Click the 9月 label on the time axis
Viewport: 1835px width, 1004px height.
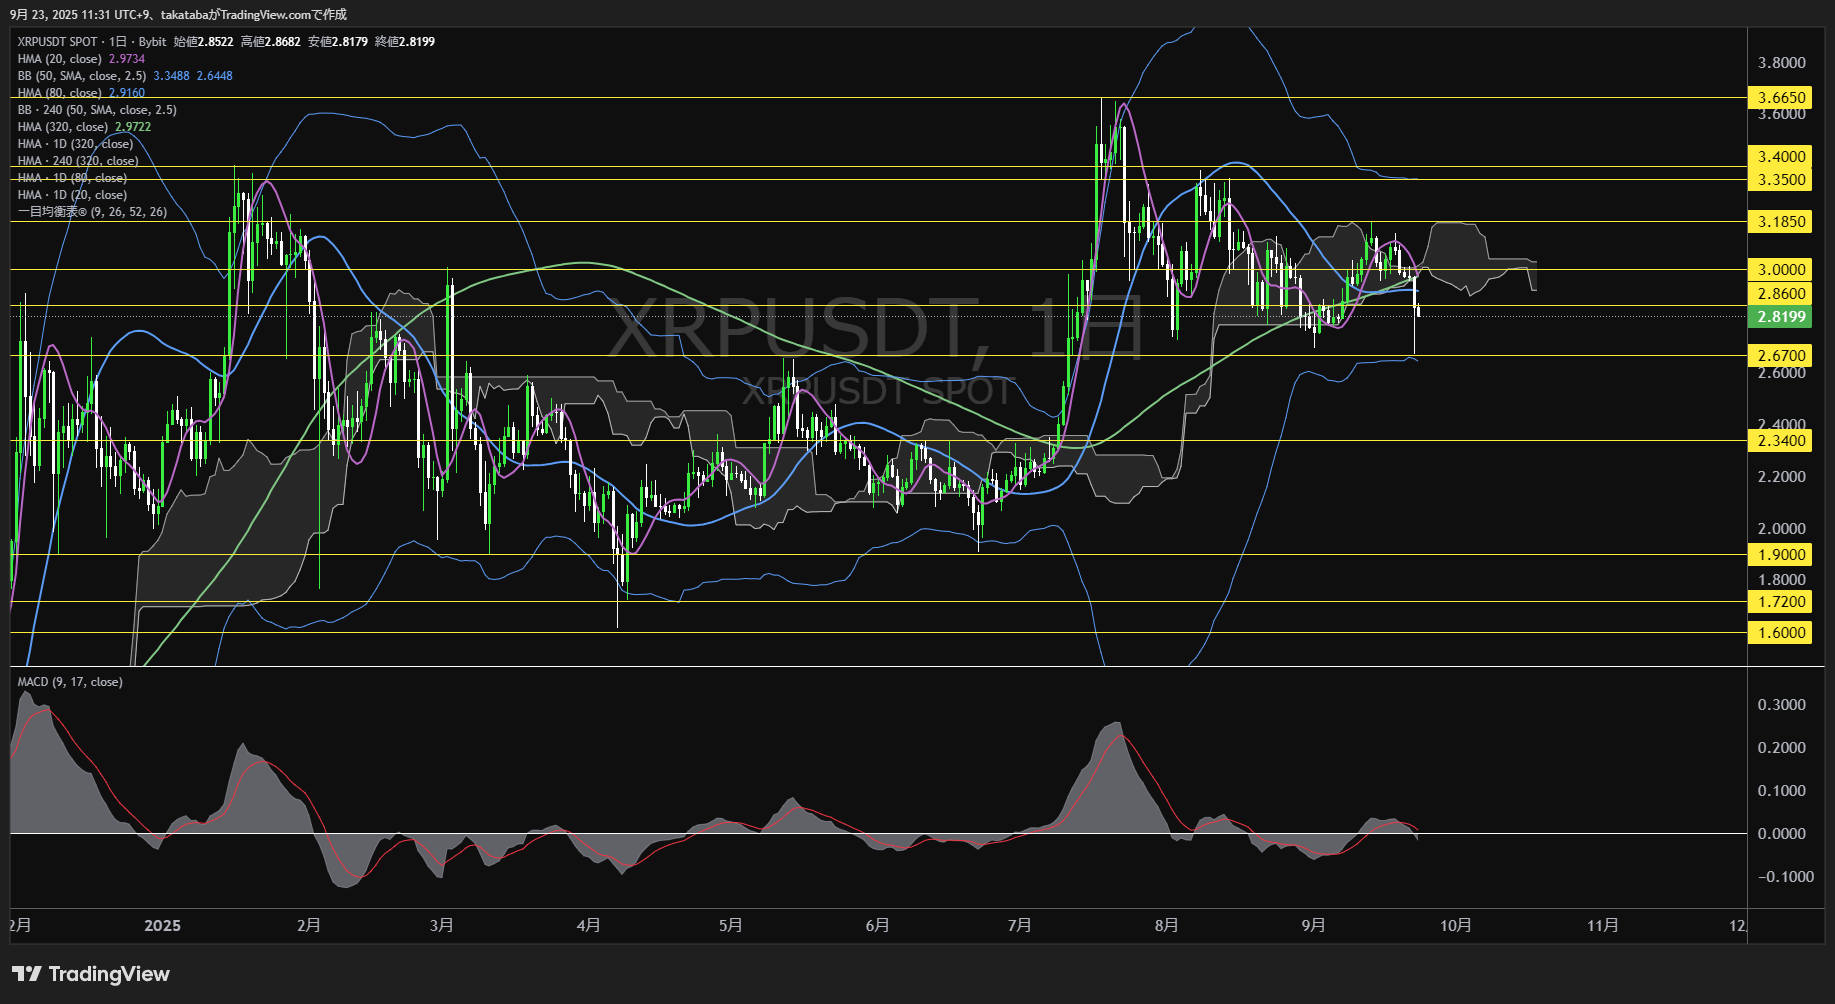(1314, 926)
